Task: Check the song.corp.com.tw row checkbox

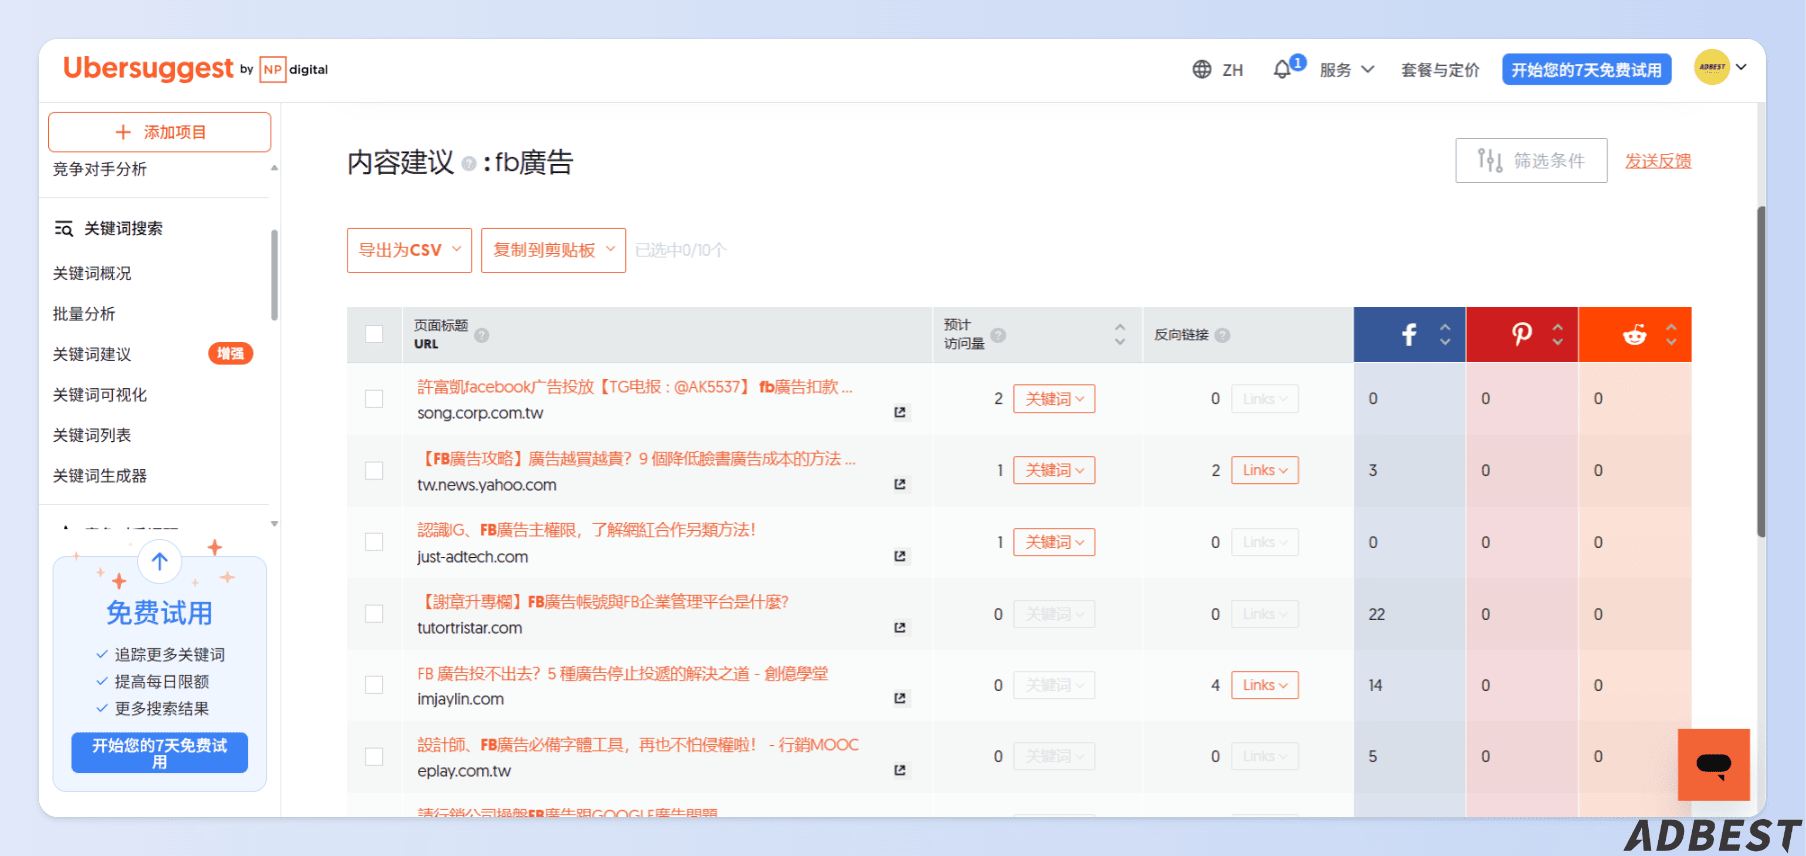Action: [374, 398]
